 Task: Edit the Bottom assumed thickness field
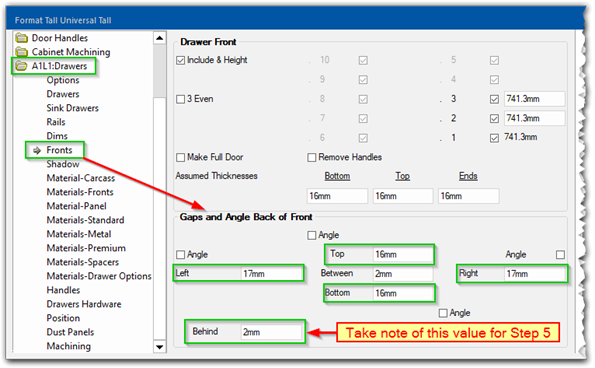337,196
